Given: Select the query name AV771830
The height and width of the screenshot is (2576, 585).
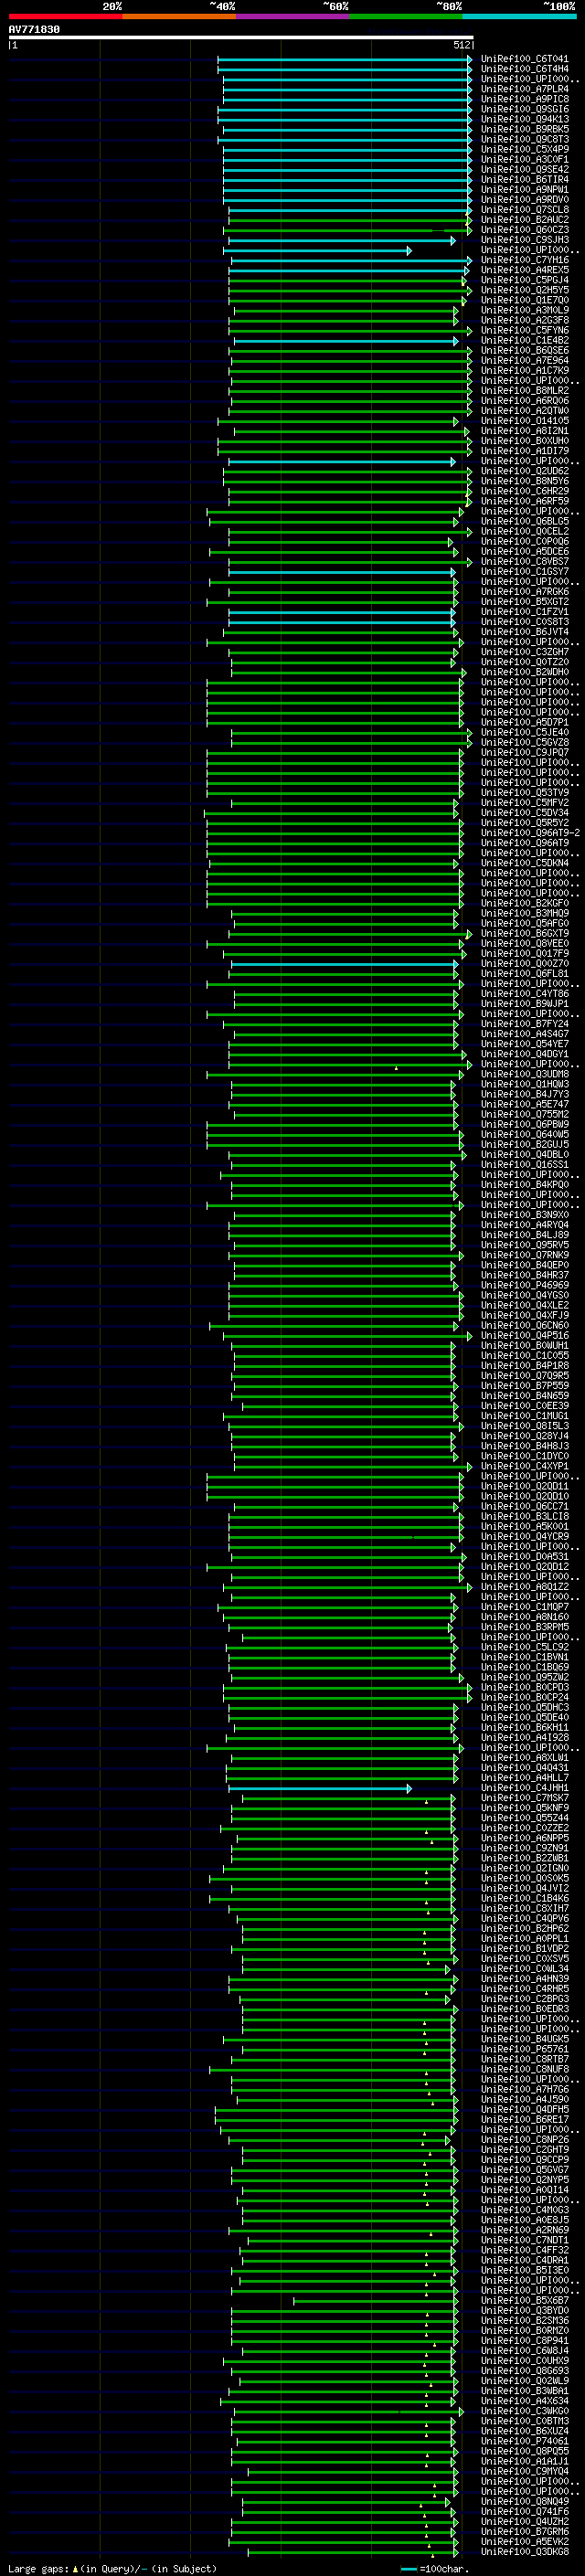Looking at the screenshot, I should [x=34, y=30].
